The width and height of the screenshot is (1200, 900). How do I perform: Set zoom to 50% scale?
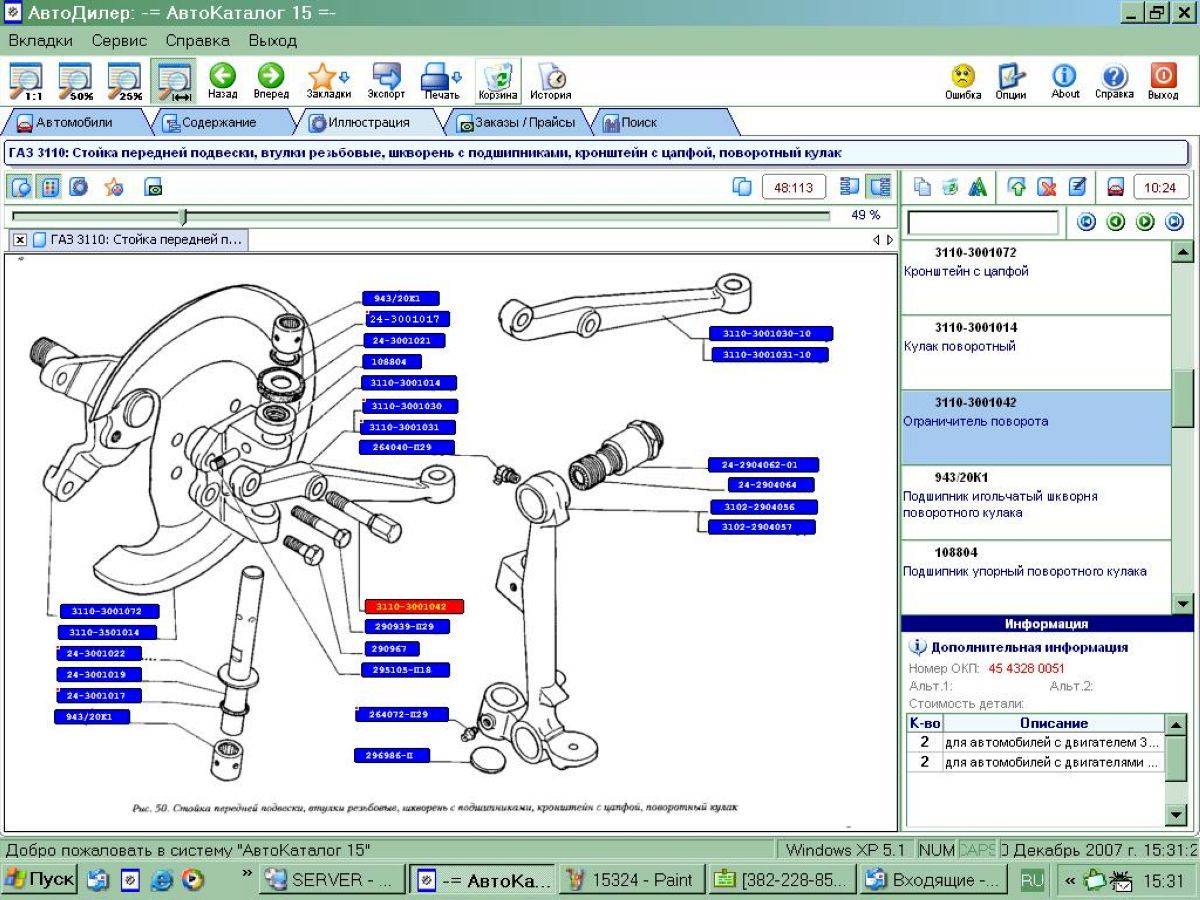pyautogui.click(x=75, y=81)
